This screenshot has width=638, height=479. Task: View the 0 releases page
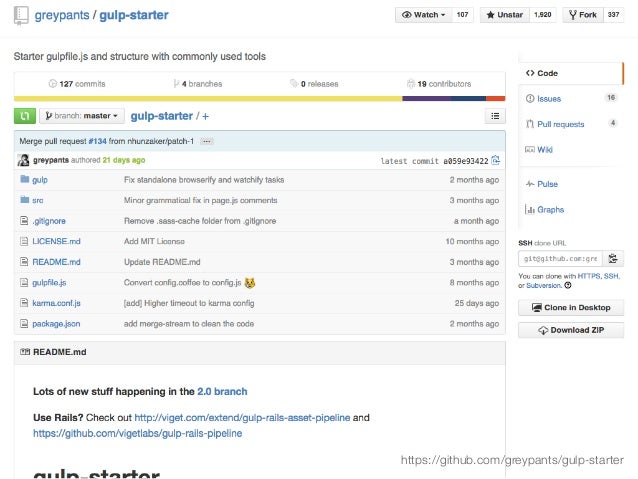pyautogui.click(x=314, y=84)
